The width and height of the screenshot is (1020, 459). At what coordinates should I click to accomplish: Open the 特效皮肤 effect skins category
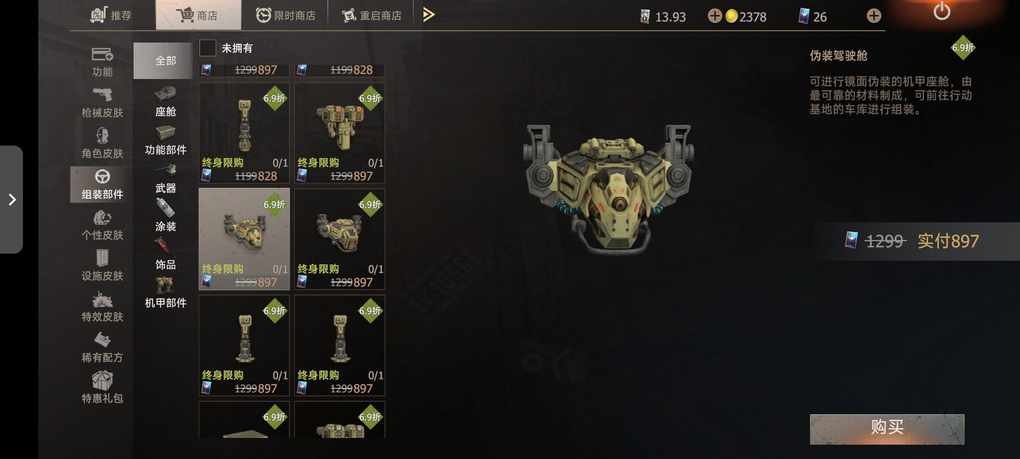pyautogui.click(x=102, y=307)
